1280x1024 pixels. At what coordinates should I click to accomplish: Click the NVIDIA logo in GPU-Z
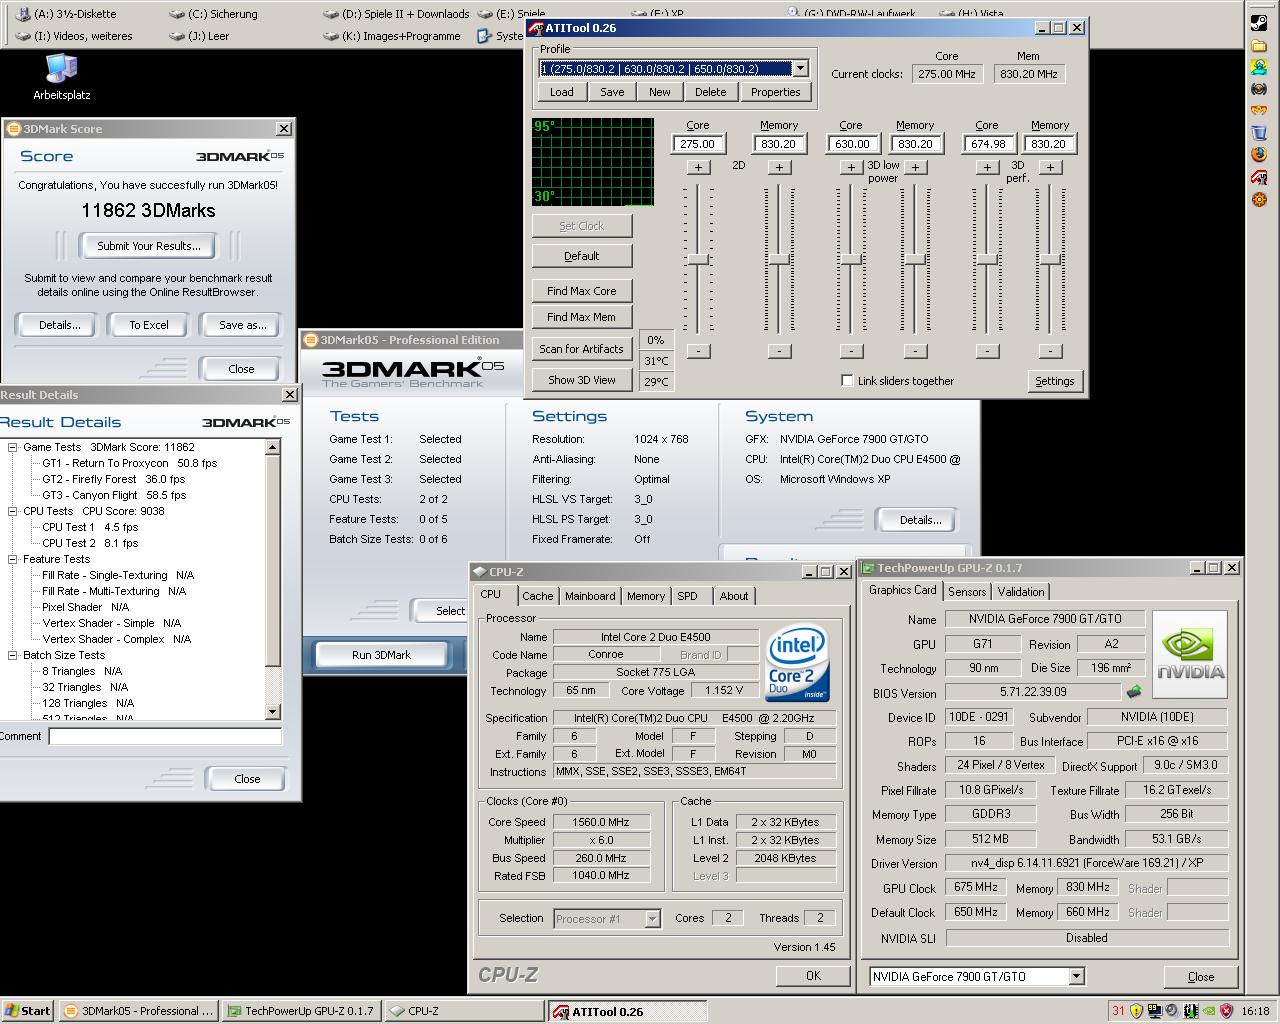(x=1190, y=655)
